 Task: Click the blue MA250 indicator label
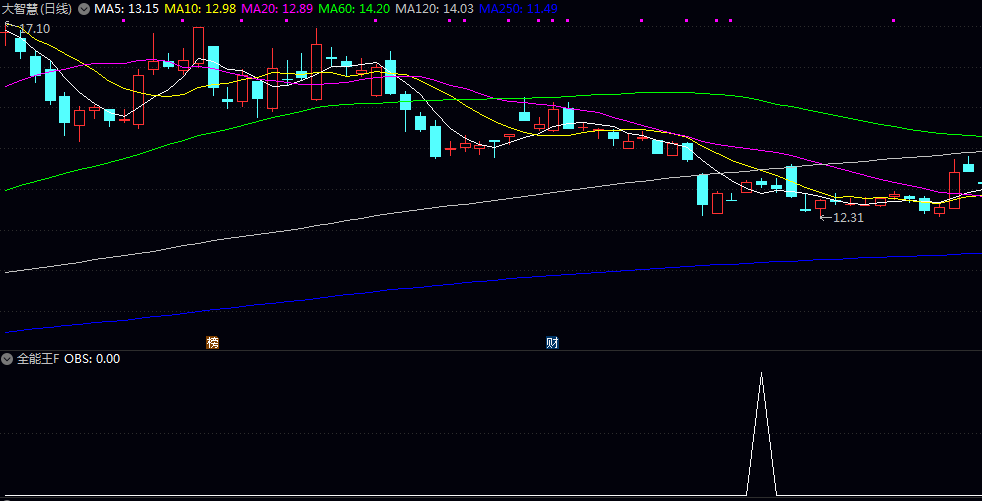click(x=518, y=9)
